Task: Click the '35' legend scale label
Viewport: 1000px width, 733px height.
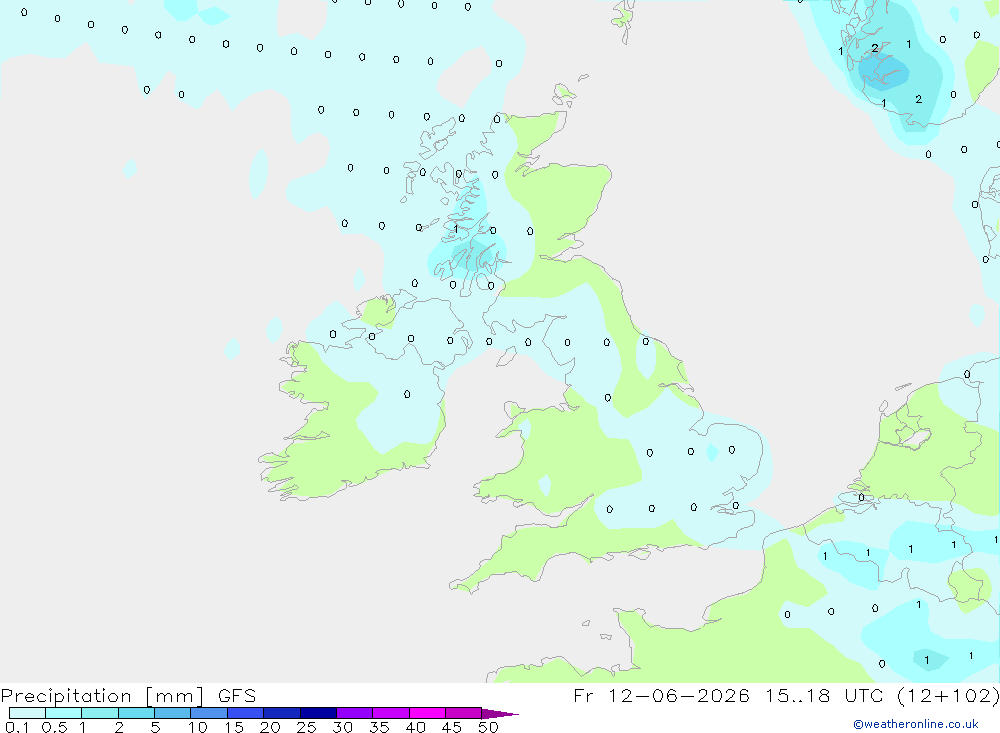Action: coord(379,727)
